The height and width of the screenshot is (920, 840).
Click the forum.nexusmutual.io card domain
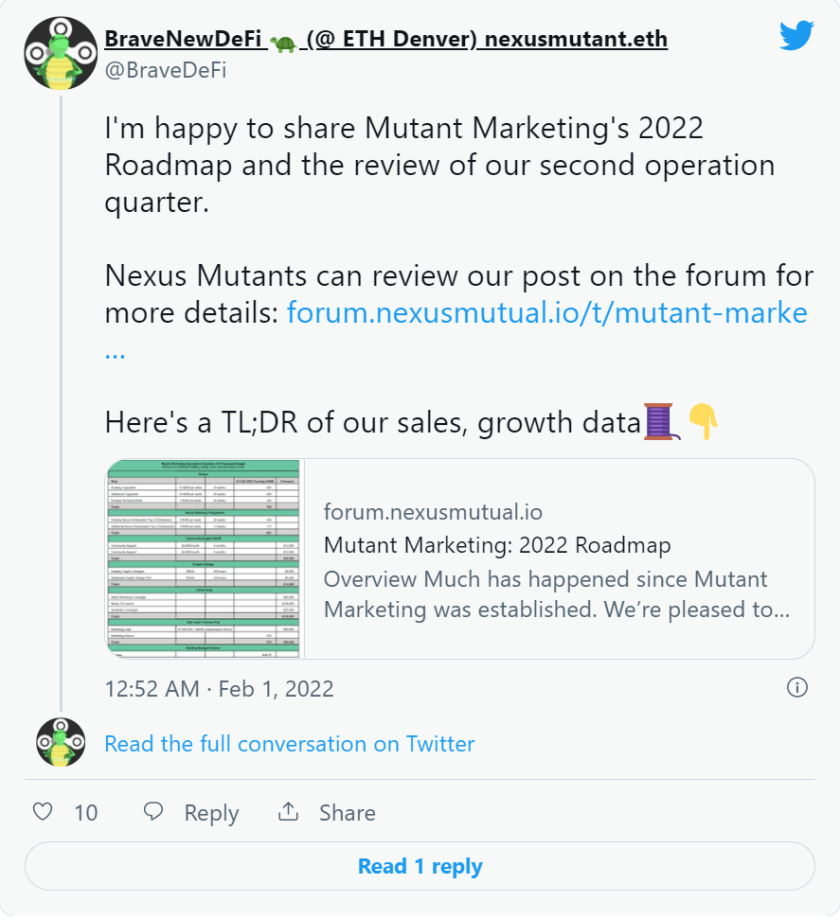[x=433, y=512]
